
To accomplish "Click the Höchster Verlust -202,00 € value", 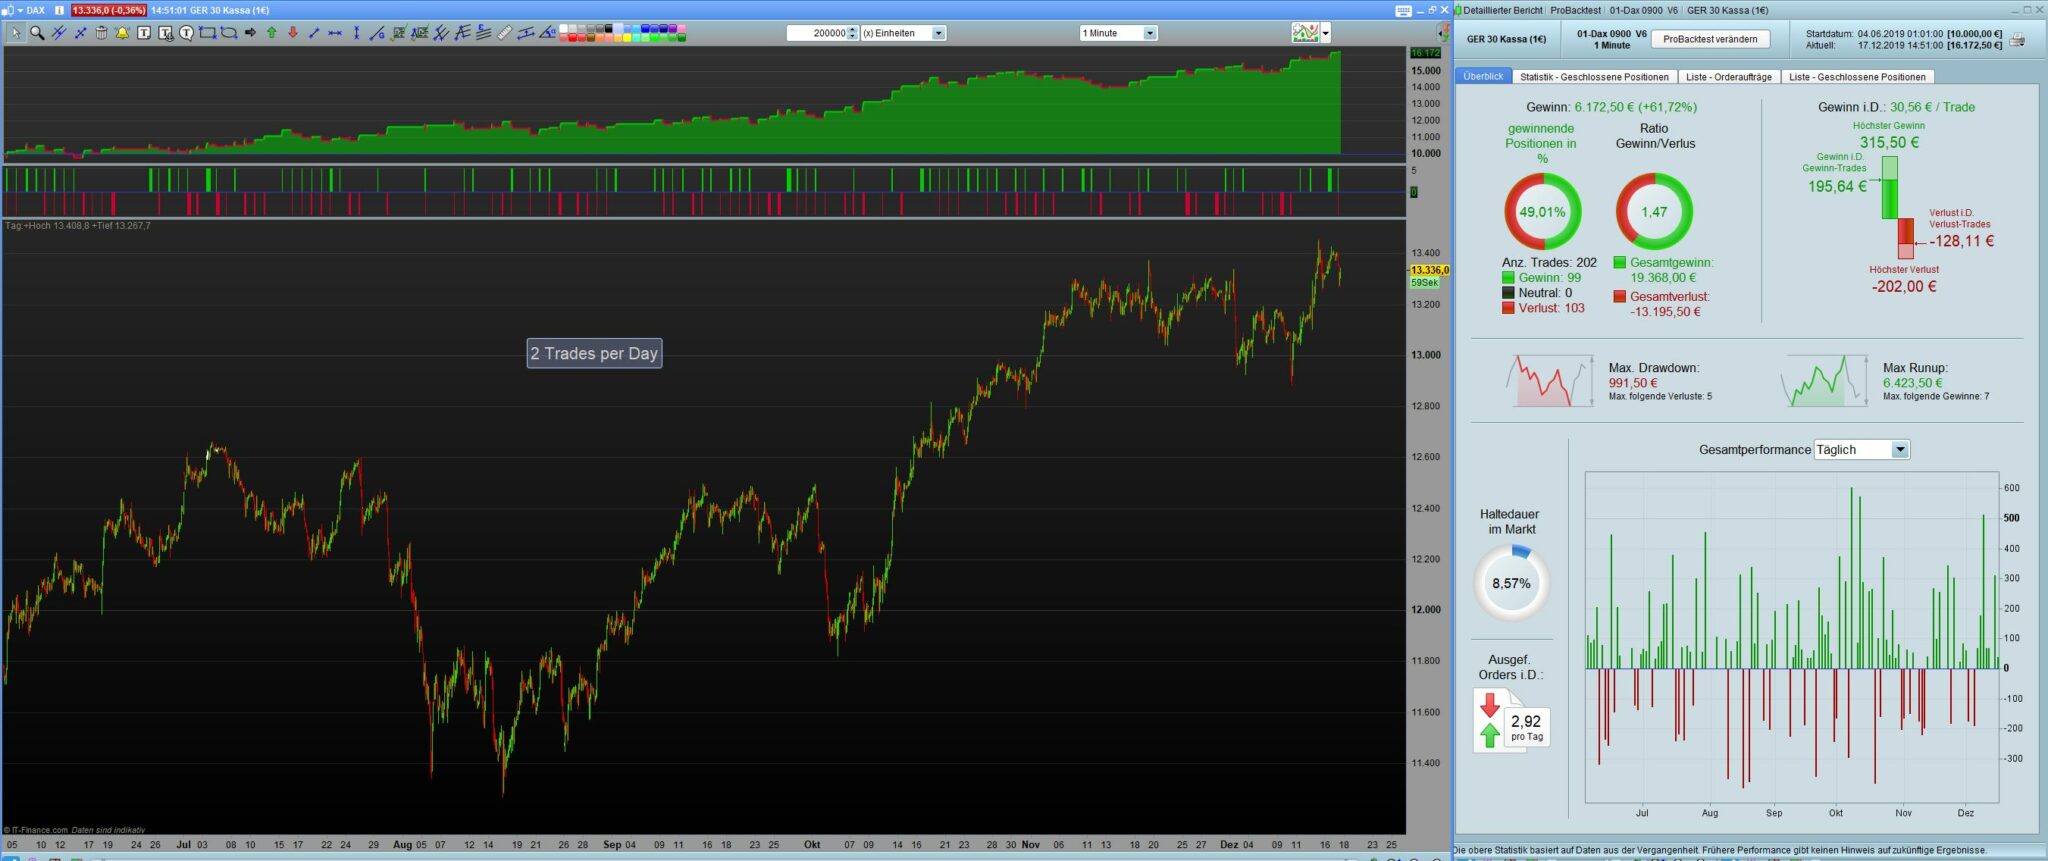I will tap(1904, 286).
